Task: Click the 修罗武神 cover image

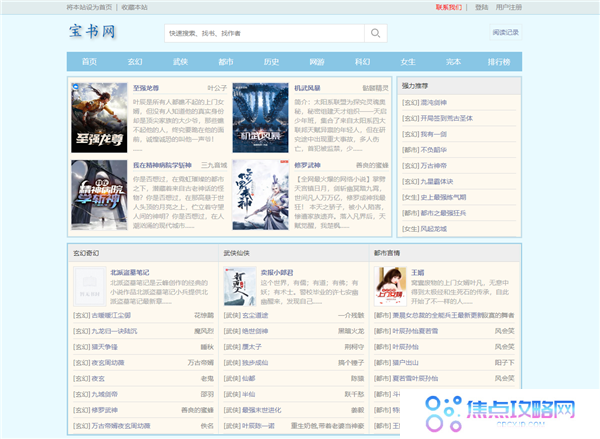Action: [260, 196]
